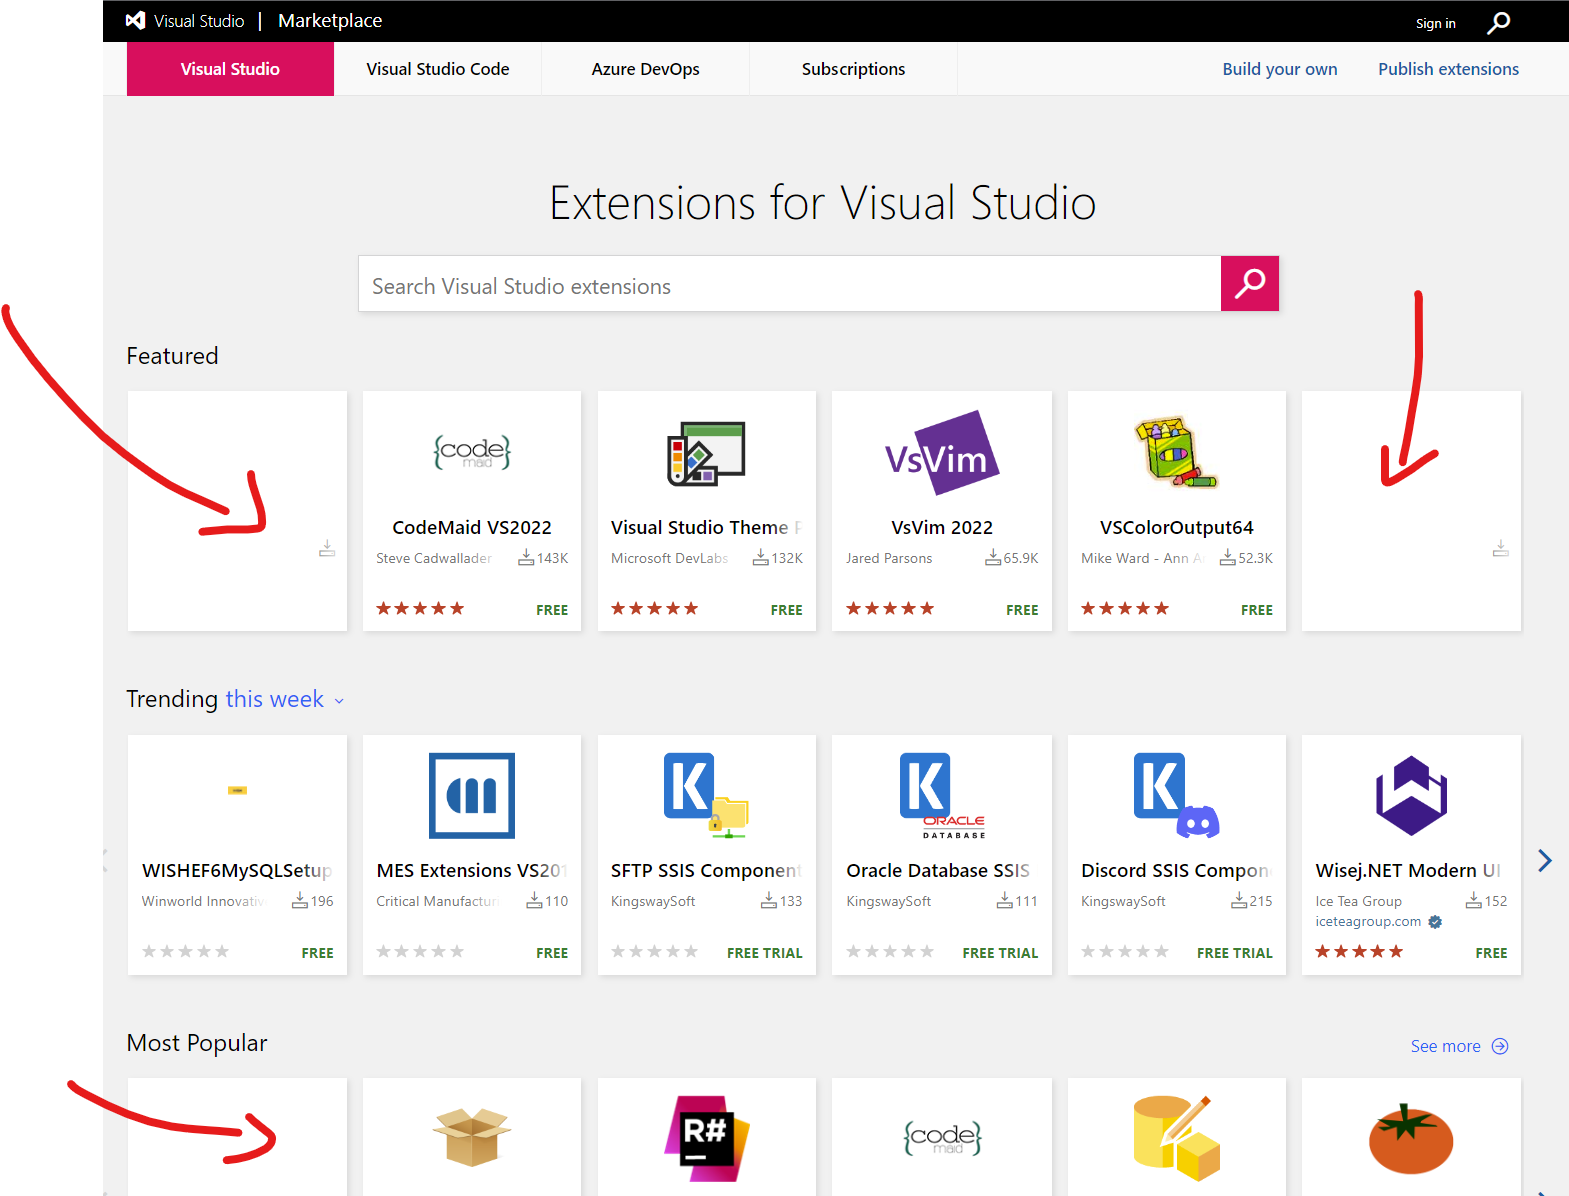The image size is (1569, 1196).
Task: Click publisher name Steve Cadwallader
Action: pos(434,558)
